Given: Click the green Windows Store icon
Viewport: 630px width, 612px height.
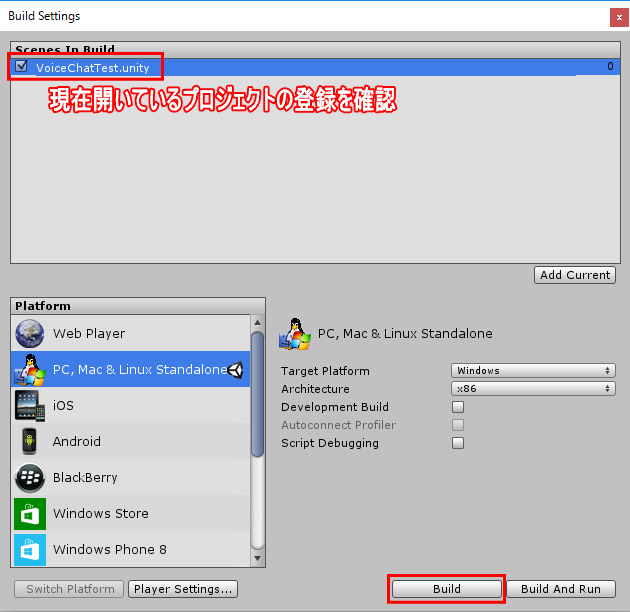Looking at the screenshot, I should pyautogui.click(x=30, y=514).
